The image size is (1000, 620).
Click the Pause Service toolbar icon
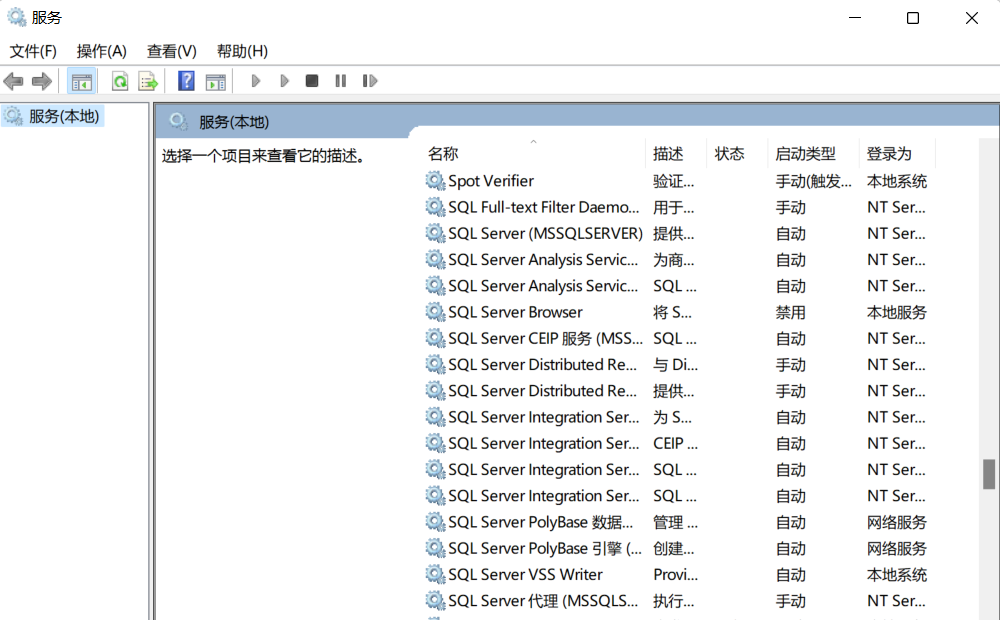pyautogui.click(x=341, y=81)
